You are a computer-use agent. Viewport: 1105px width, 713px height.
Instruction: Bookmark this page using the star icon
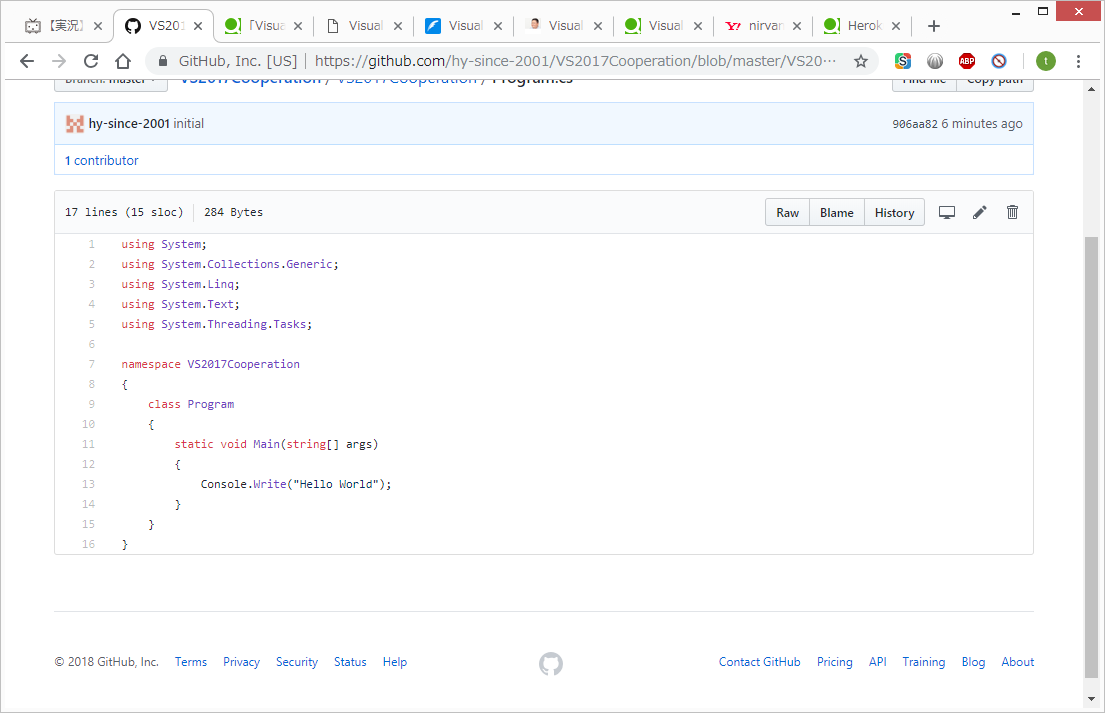coord(860,60)
